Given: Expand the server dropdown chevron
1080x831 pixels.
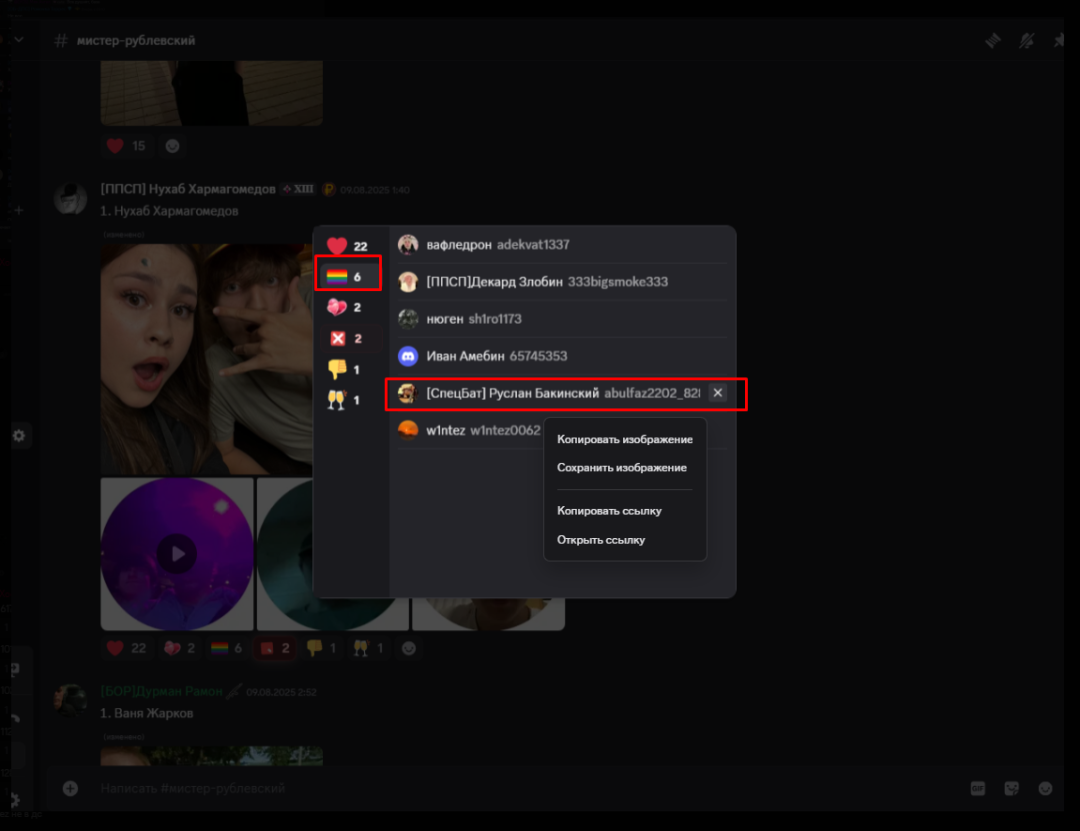Looking at the screenshot, I should click(x=19, y=39).
